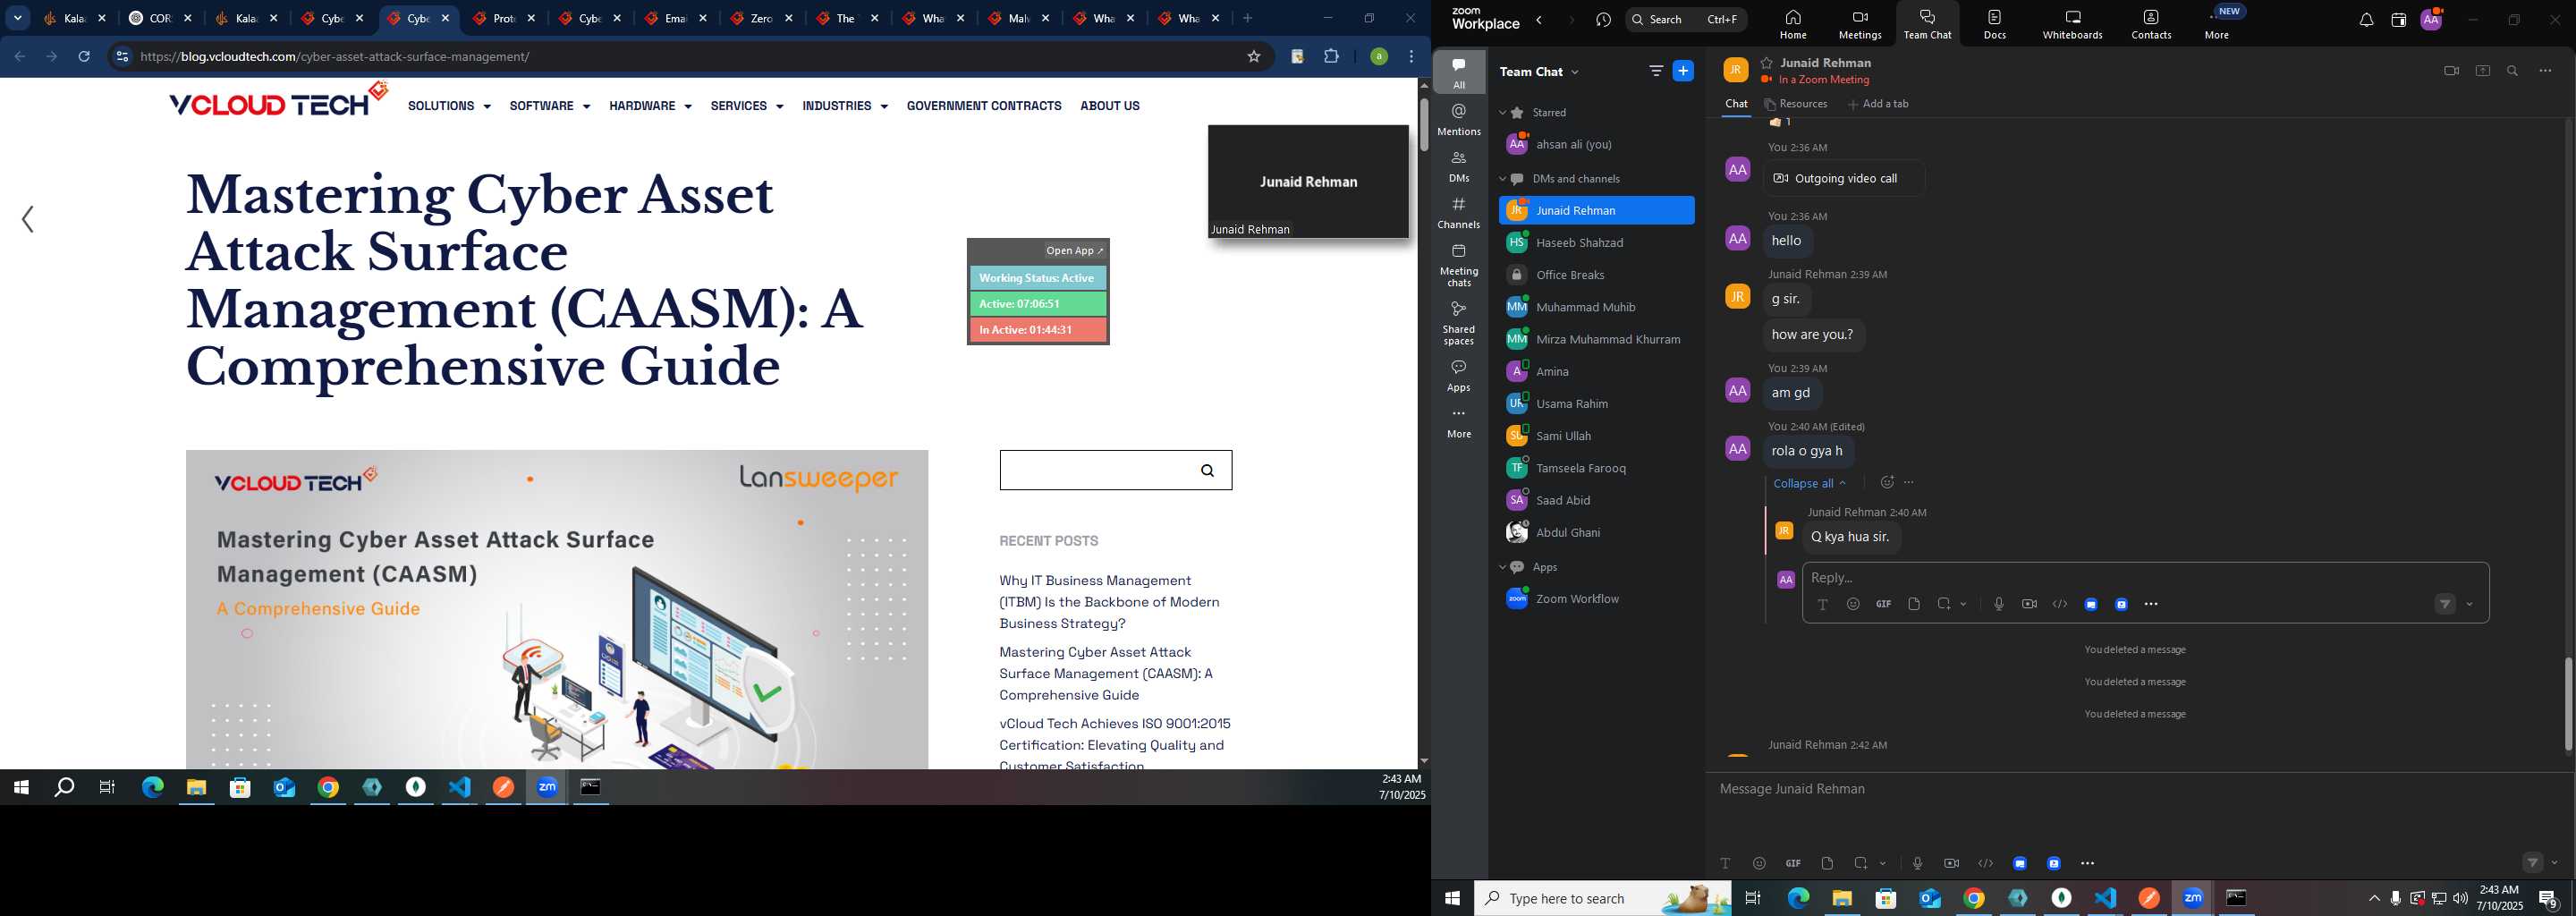Expand the Solutions menu on vCloud Tech site

click(x=449, y=106)
